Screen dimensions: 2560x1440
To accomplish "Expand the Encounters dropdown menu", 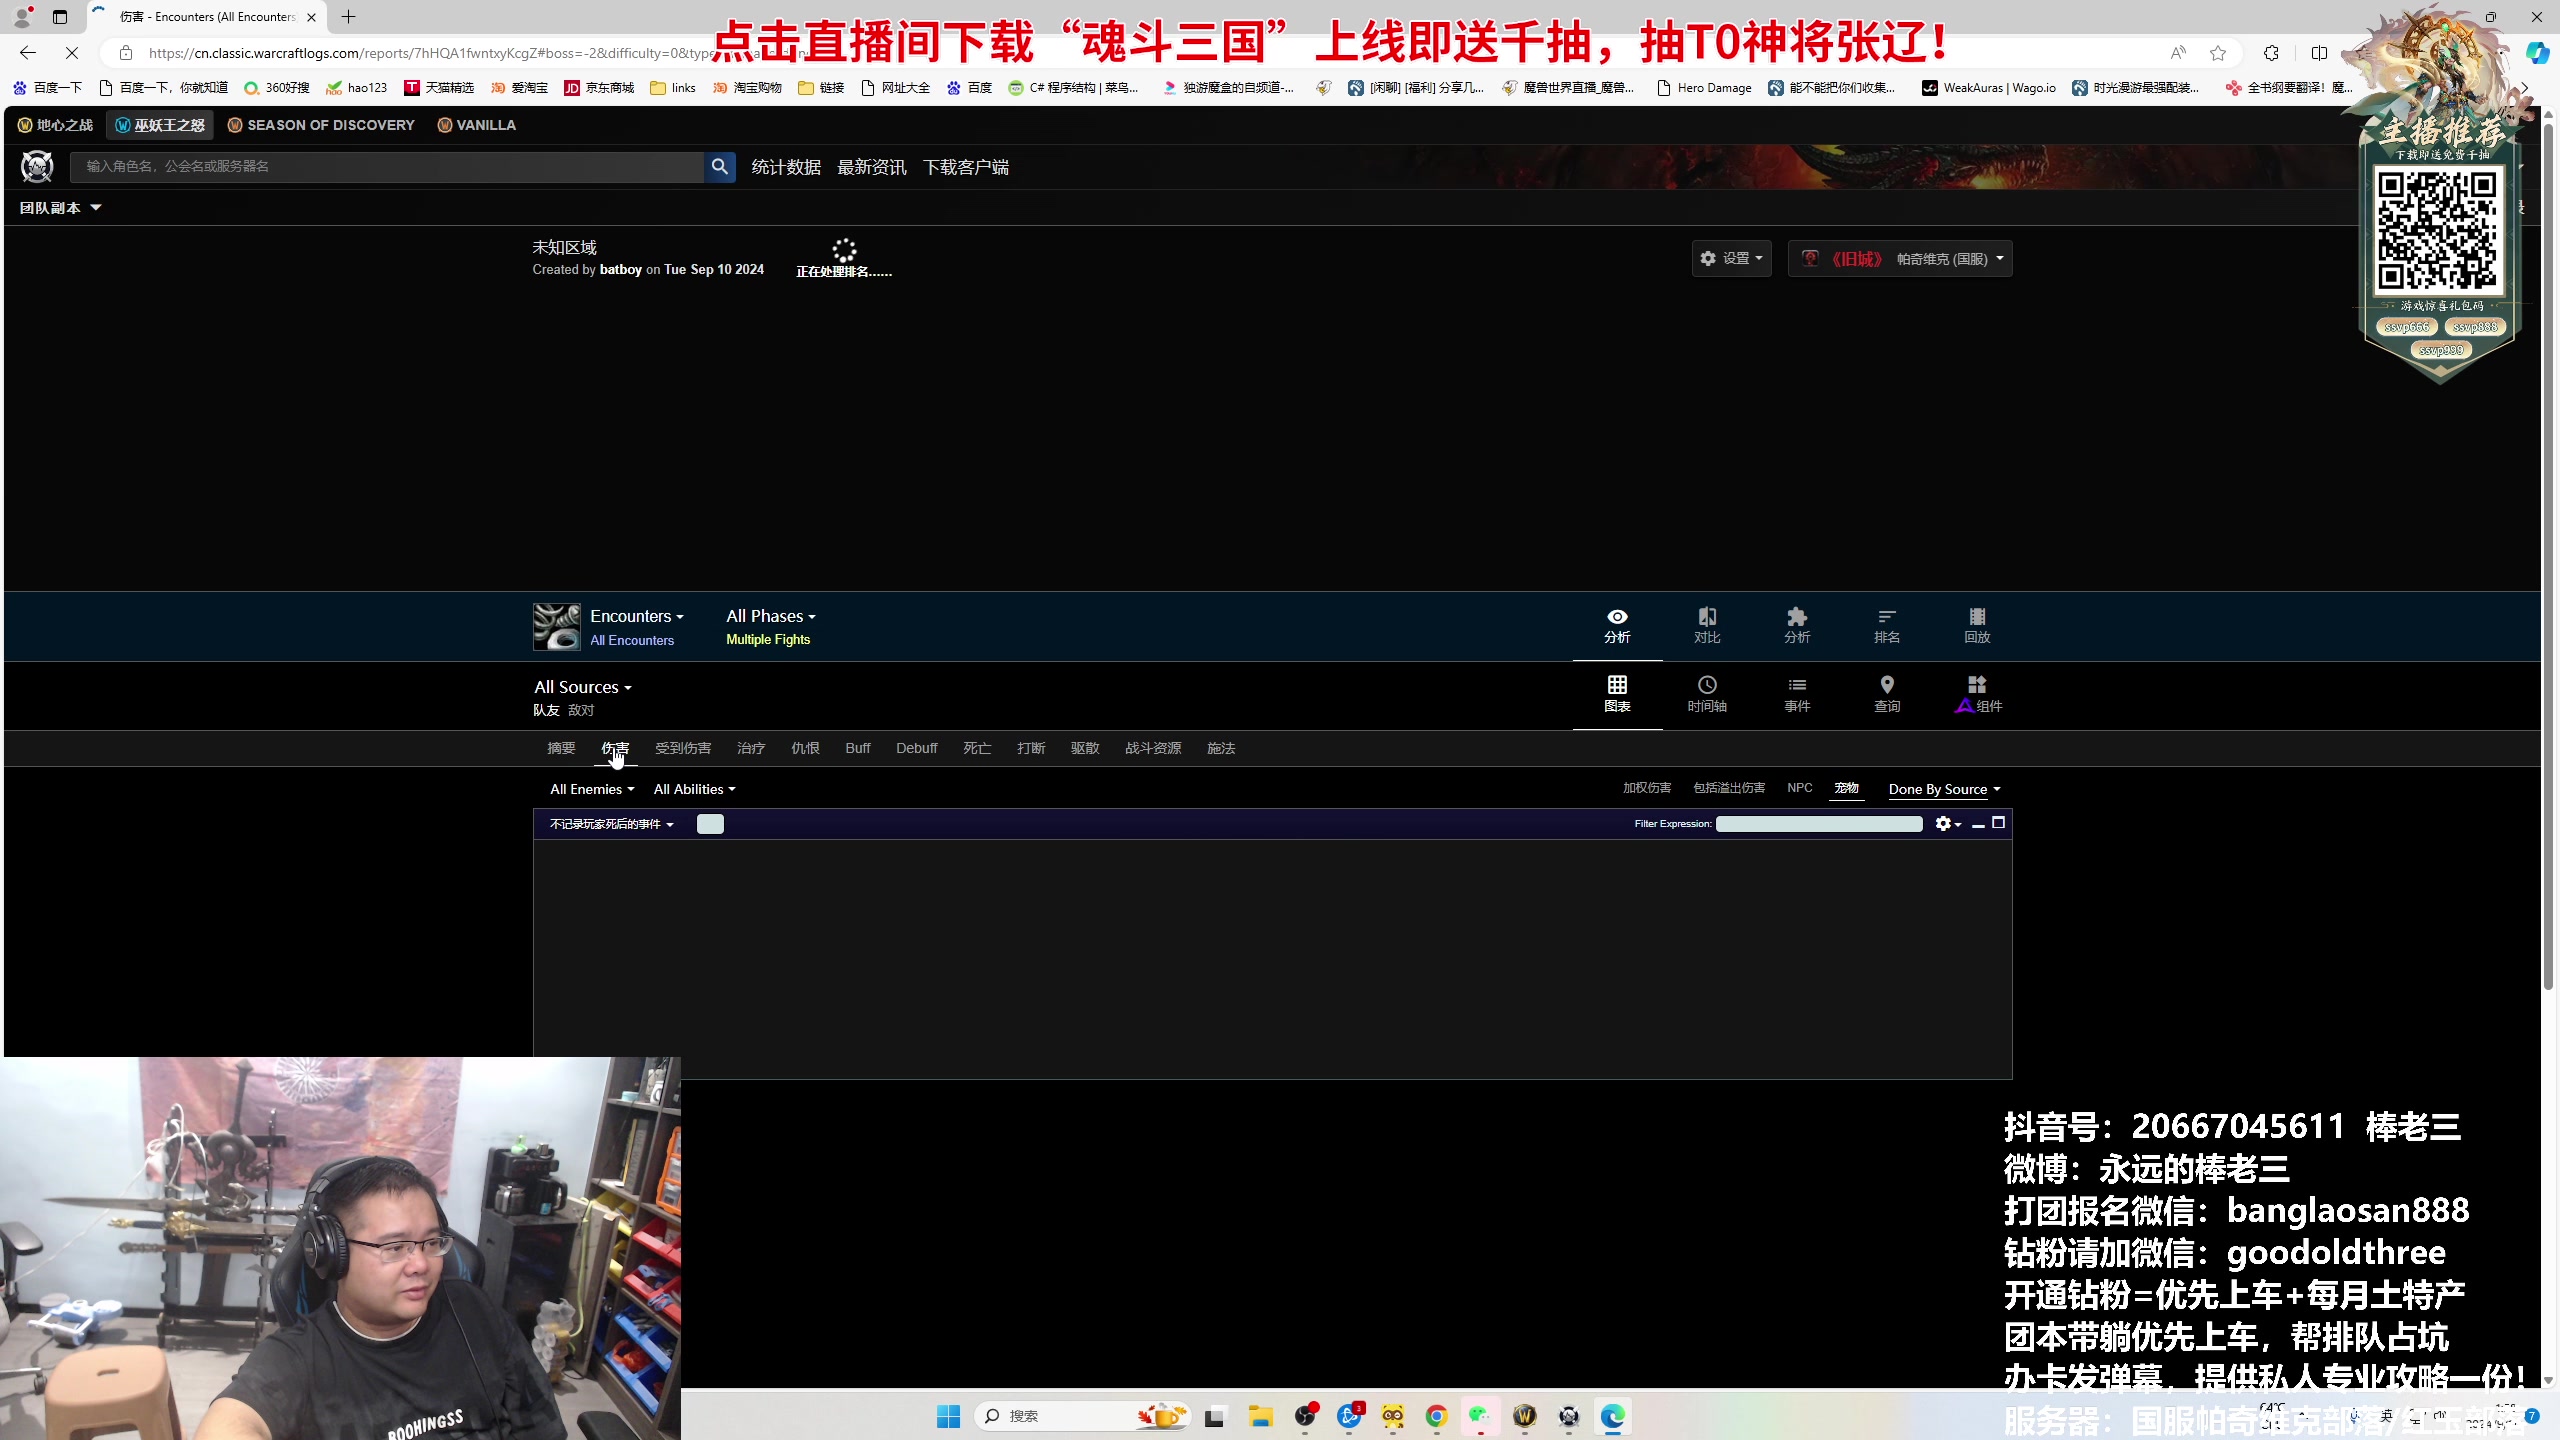I will 636,615.
